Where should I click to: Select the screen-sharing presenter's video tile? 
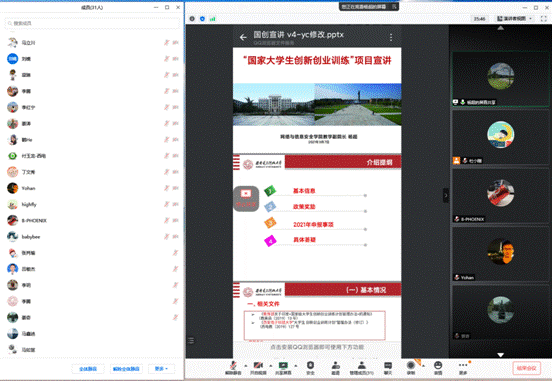[500, 79]
